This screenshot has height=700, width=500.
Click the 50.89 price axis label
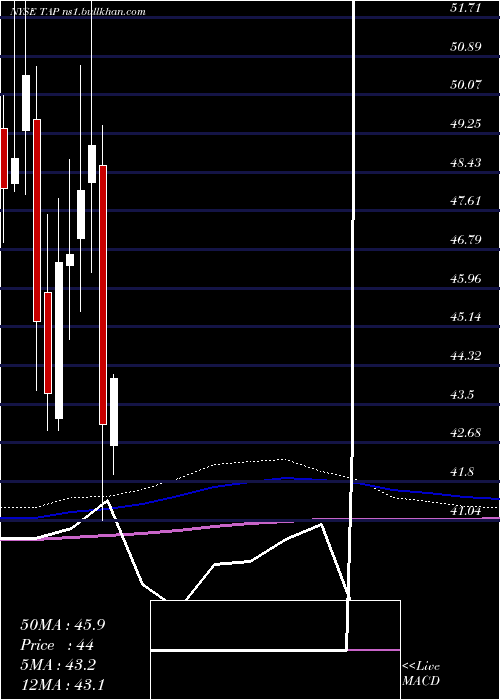click(466, 46)
